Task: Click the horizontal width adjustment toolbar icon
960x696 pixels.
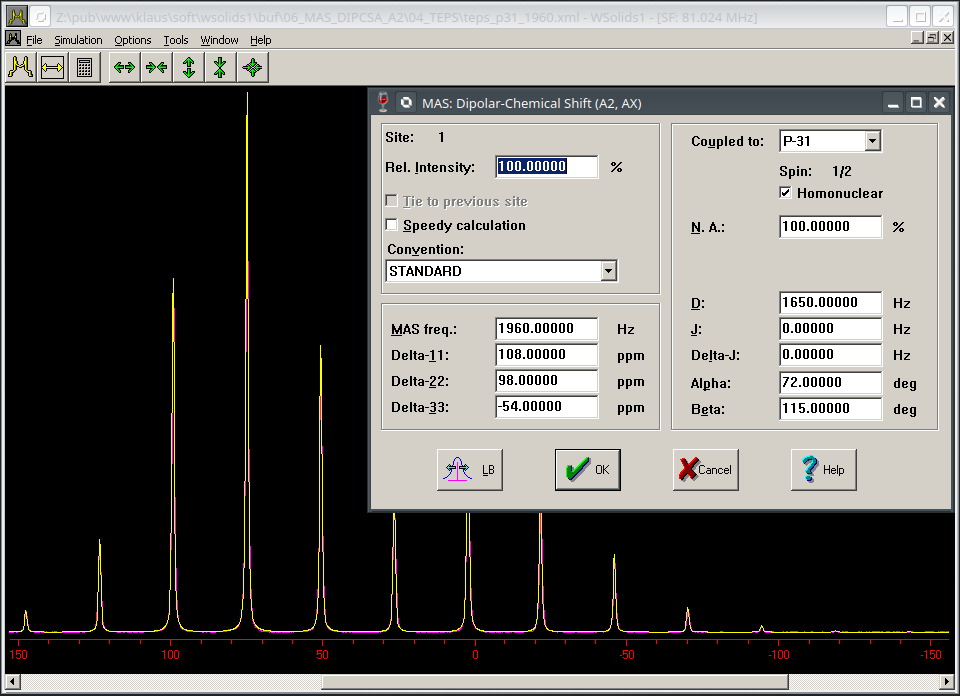Action: pos(52,66)
